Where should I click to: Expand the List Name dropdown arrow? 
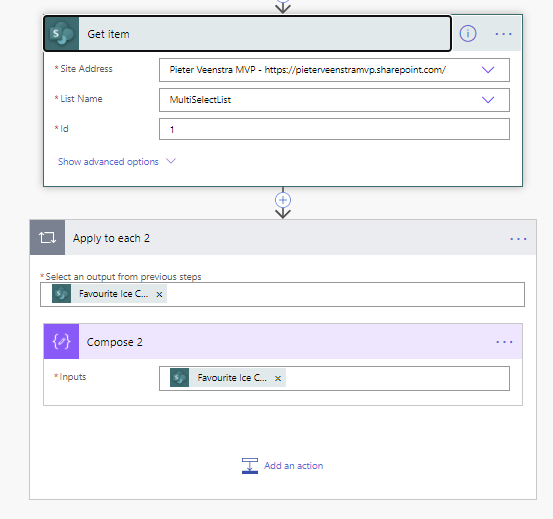[x=488, y=100]
